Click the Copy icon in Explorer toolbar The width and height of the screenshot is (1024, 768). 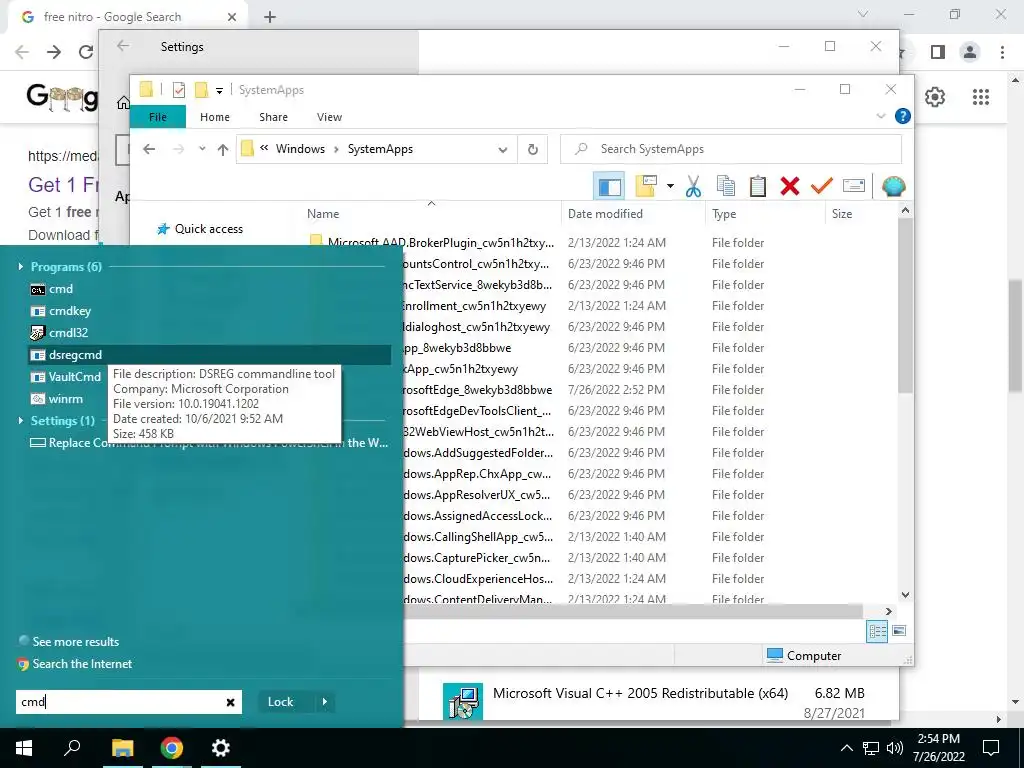tap(726, 187)
